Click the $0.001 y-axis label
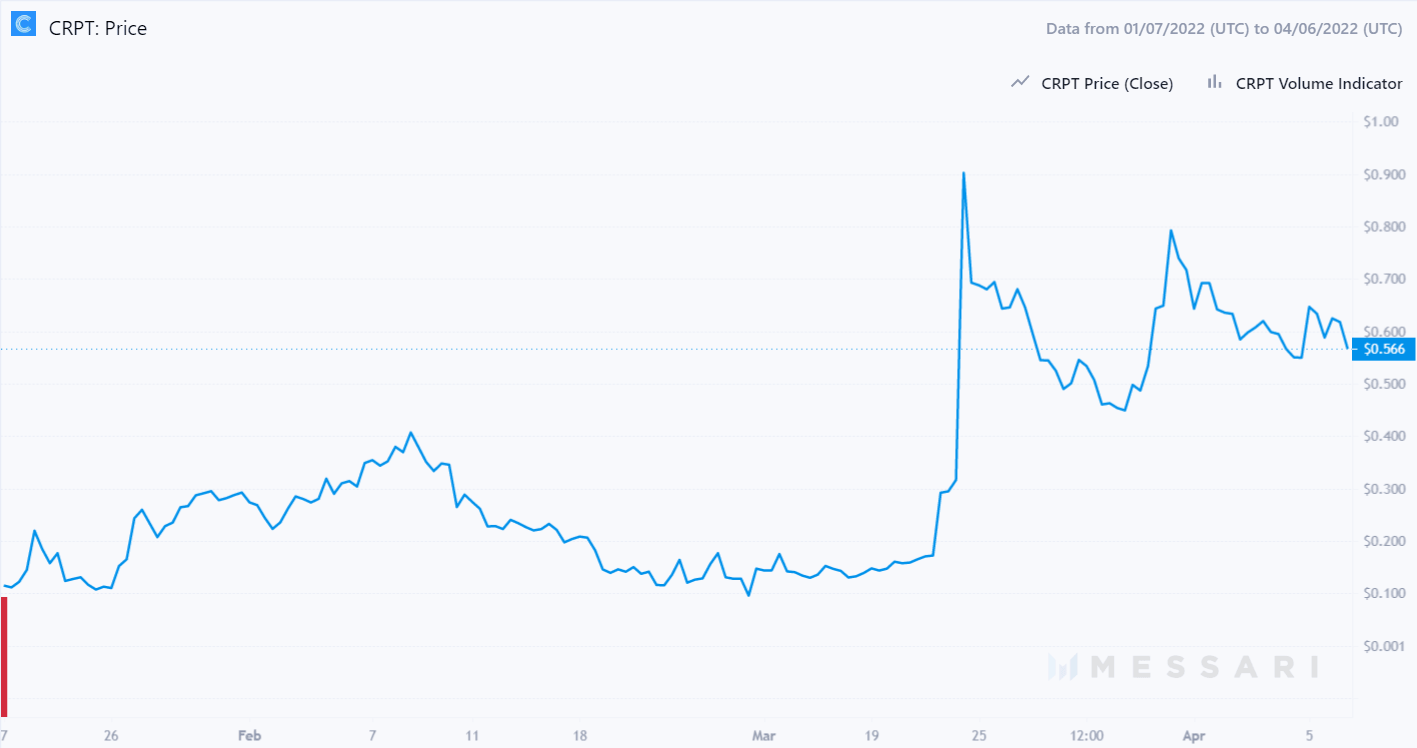This screenshot has width=1417, height=748. [x=1384, y=646]
